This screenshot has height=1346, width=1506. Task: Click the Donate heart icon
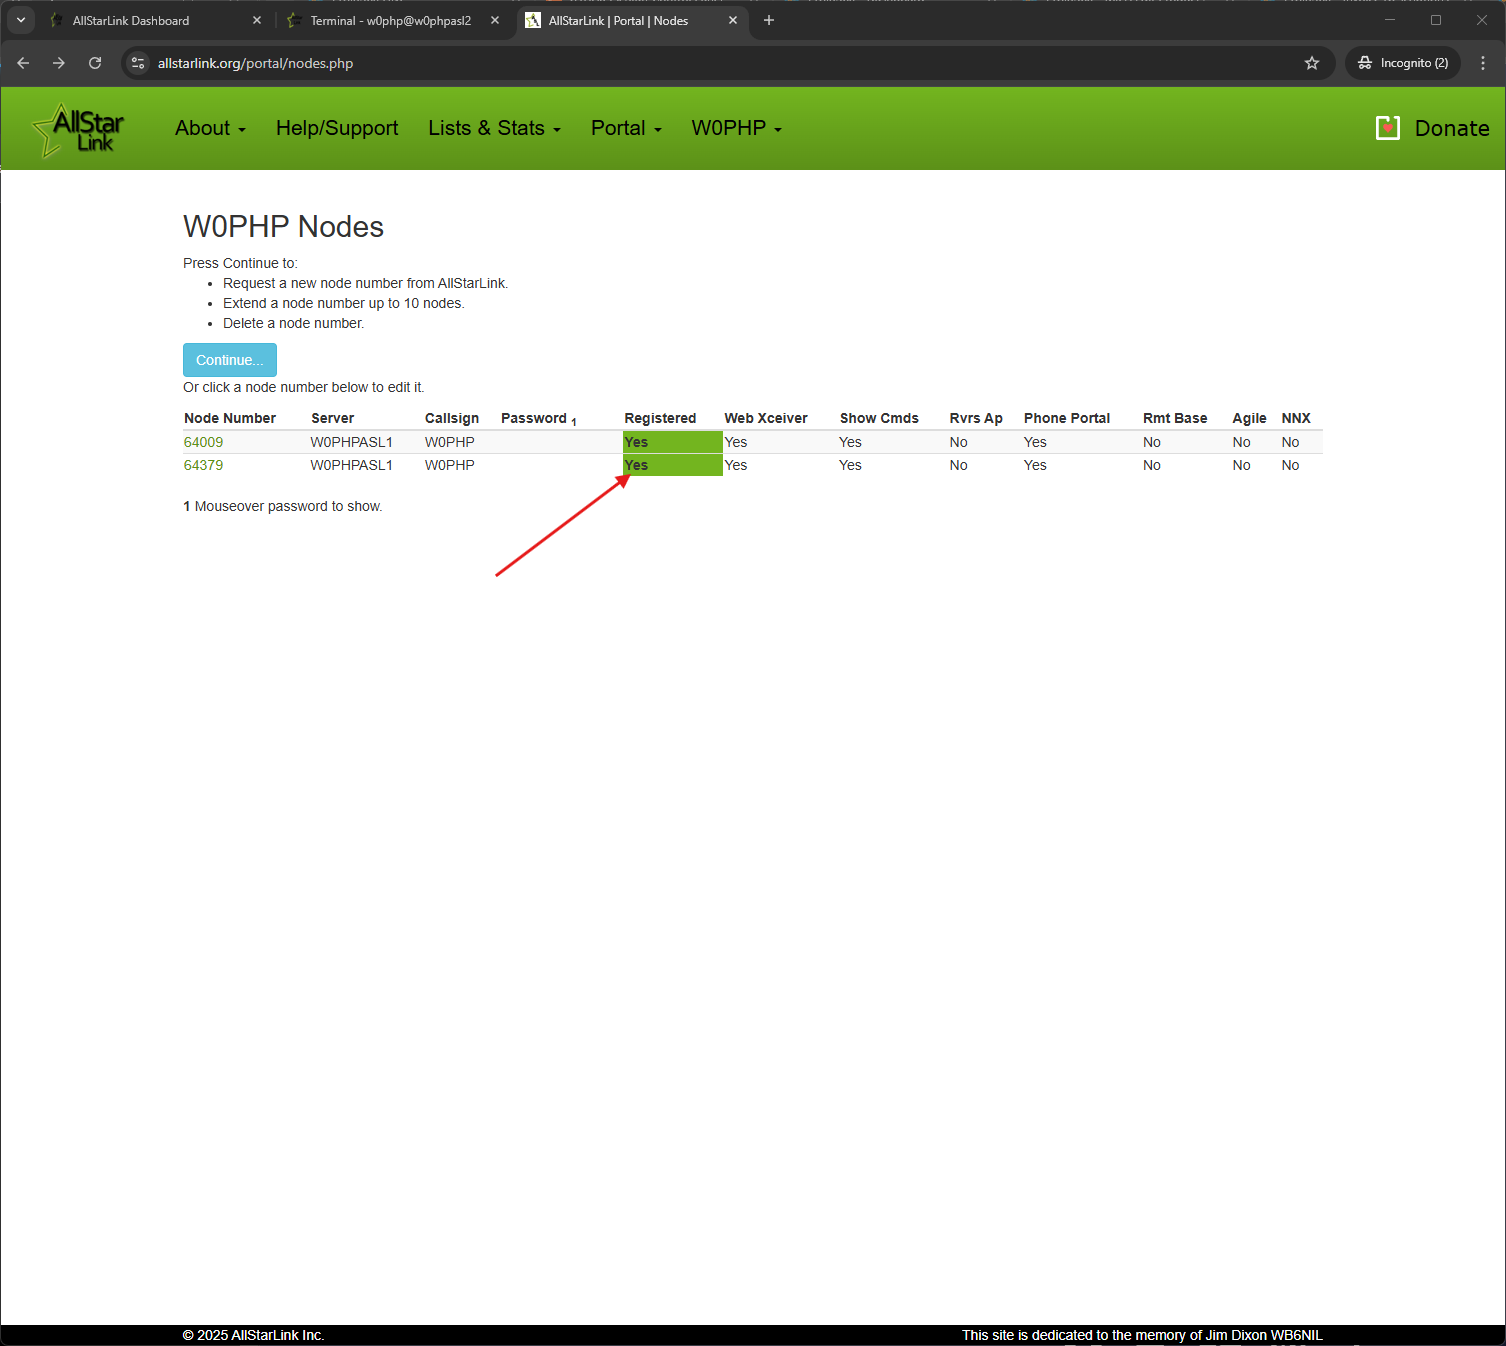coord(1387,128)
